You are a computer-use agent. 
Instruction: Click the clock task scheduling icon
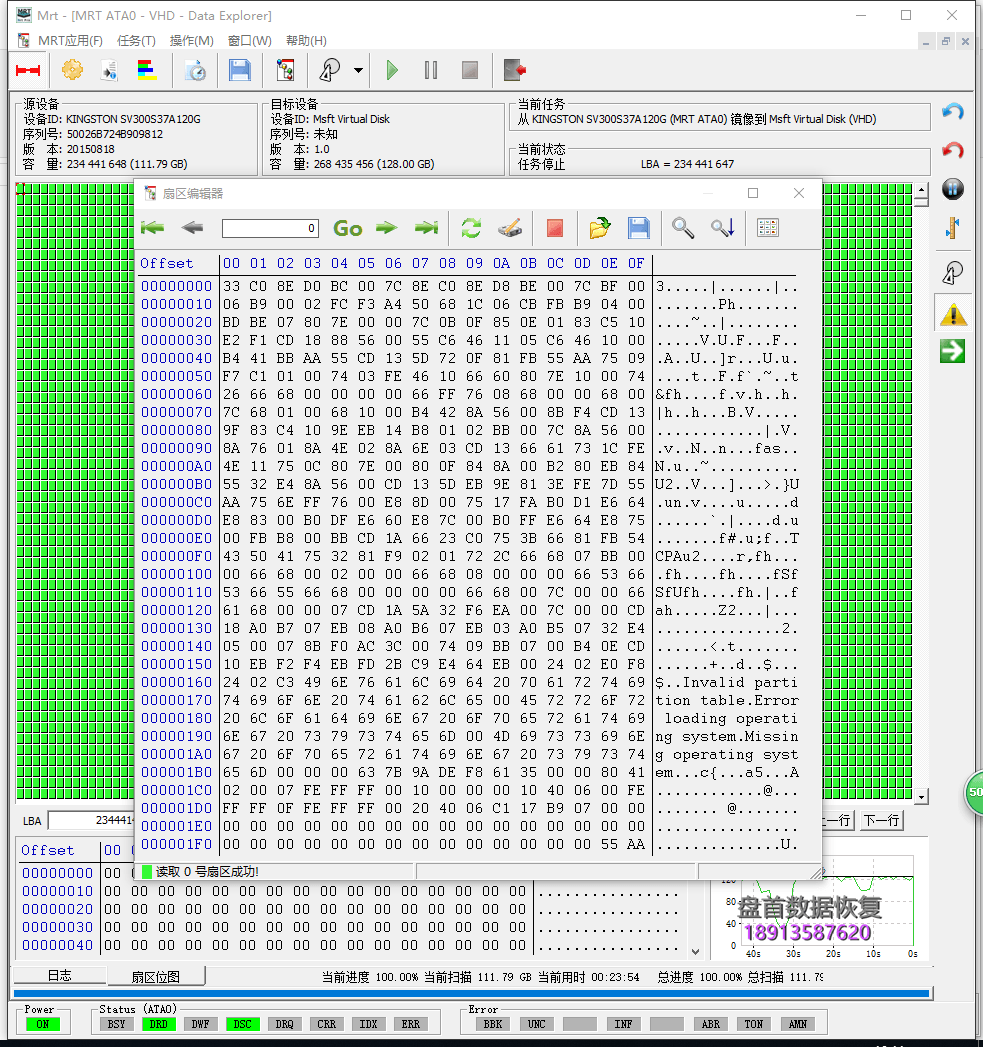(x=195, y=69)
